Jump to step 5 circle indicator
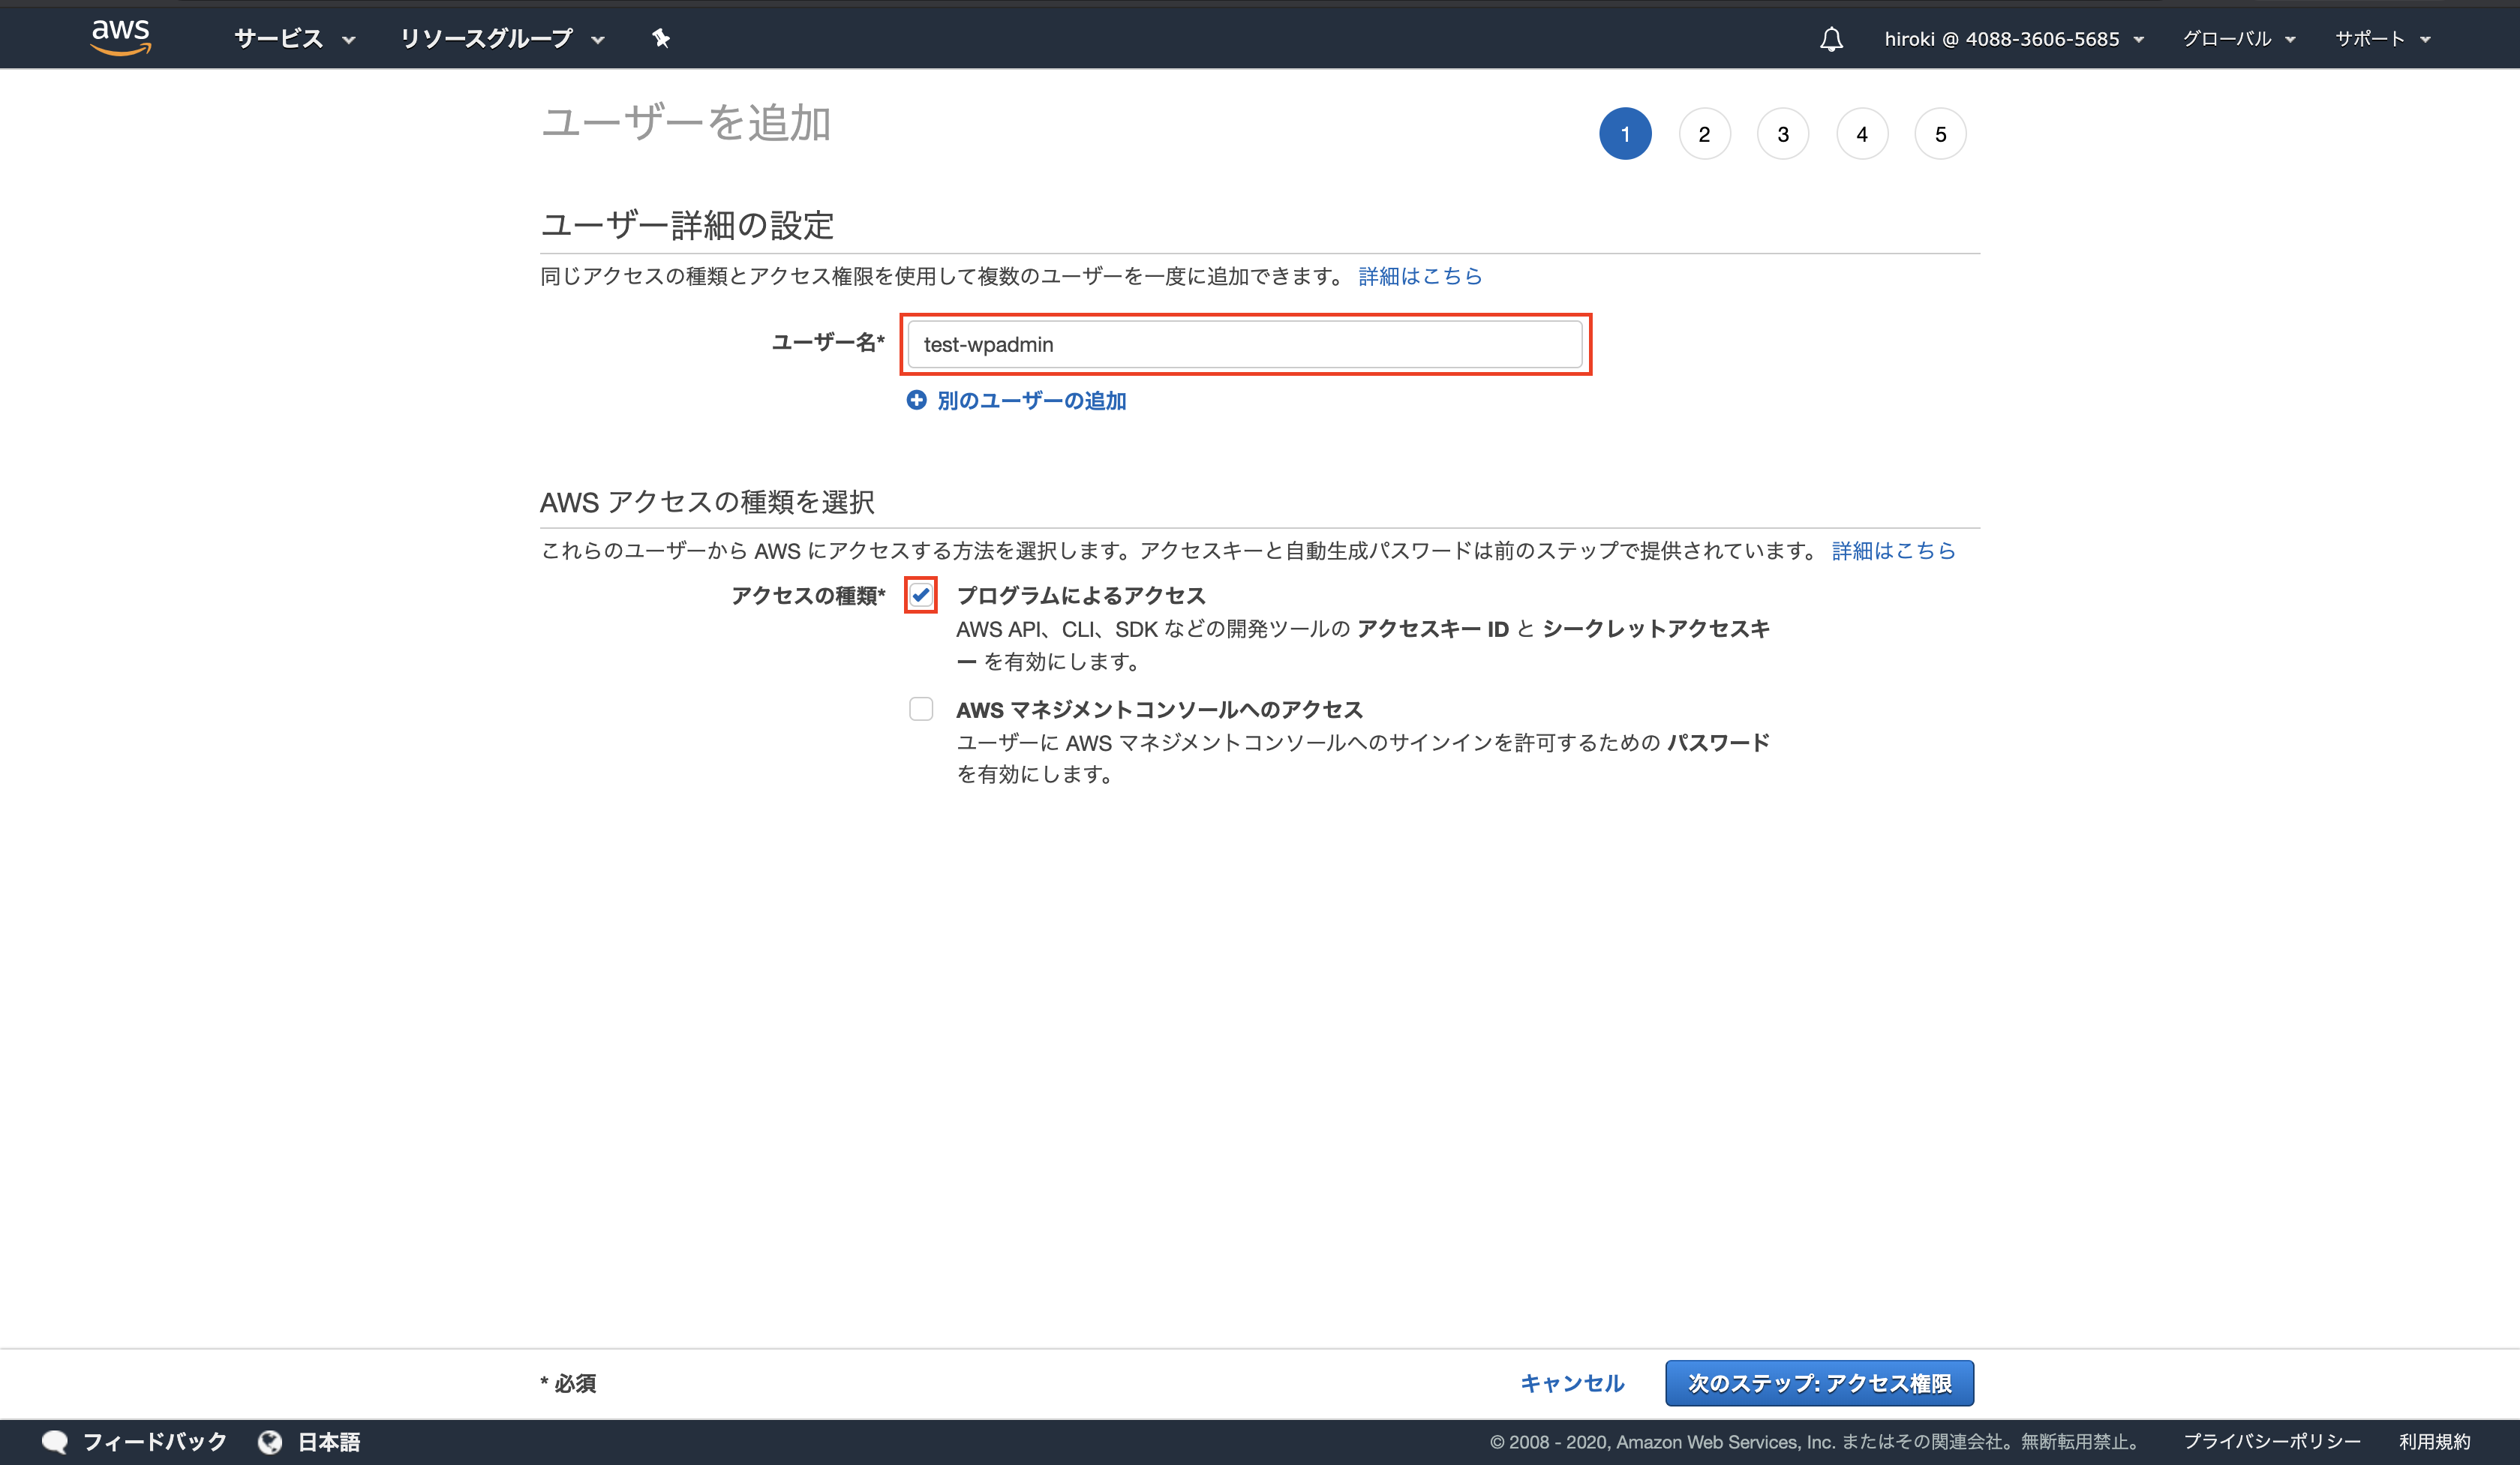This screenshot has width=2520, height=1465. pos(1940,134)
